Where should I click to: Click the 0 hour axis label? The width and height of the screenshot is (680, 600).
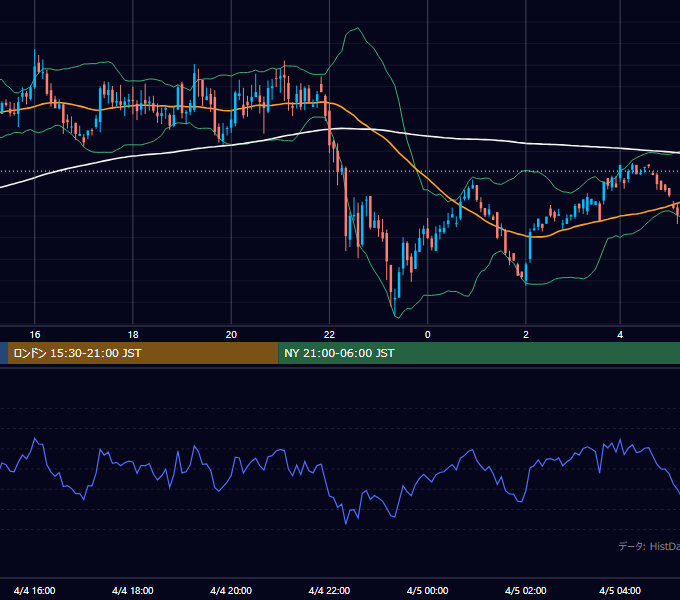coord(428,335)
